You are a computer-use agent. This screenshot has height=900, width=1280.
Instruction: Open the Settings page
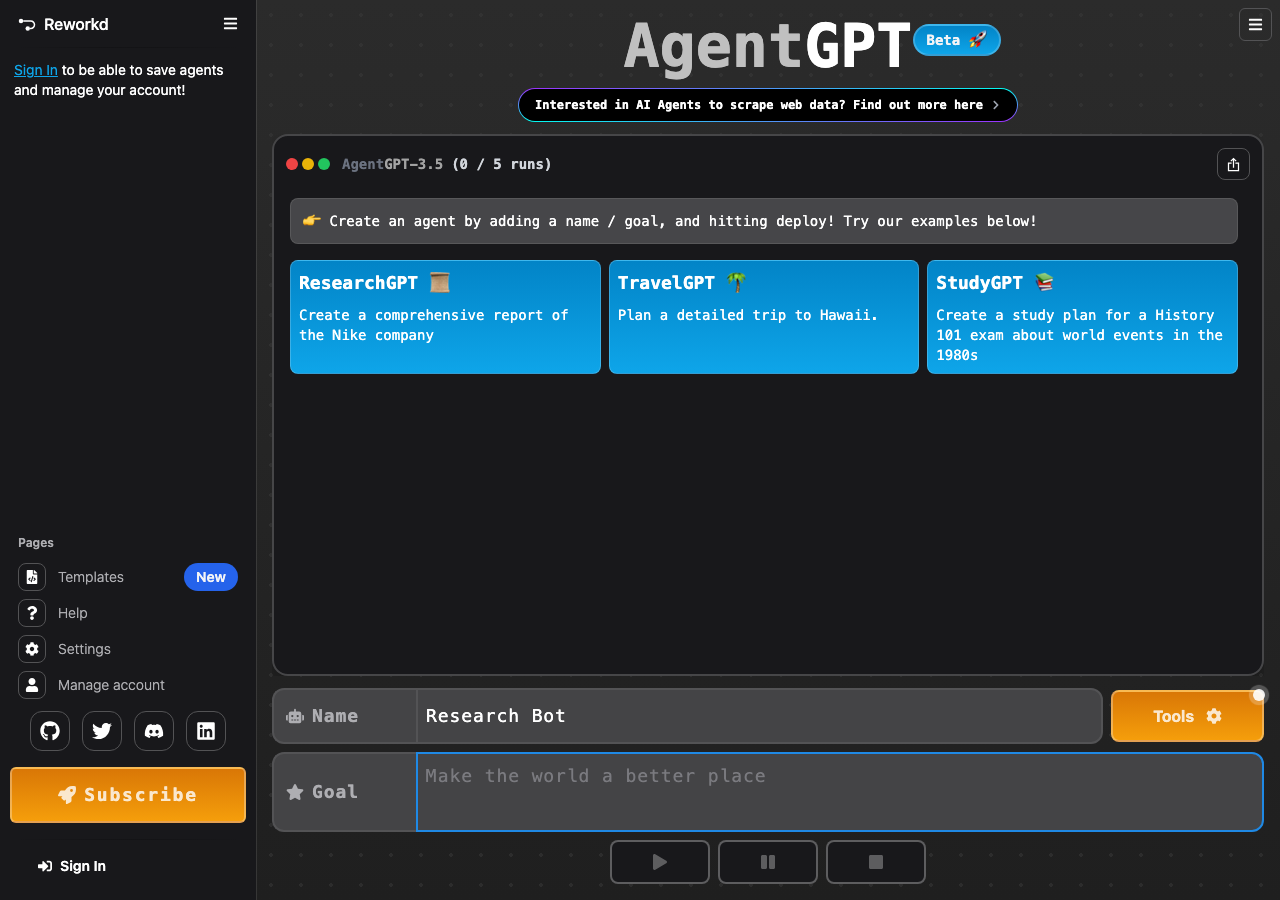(128, 649)
